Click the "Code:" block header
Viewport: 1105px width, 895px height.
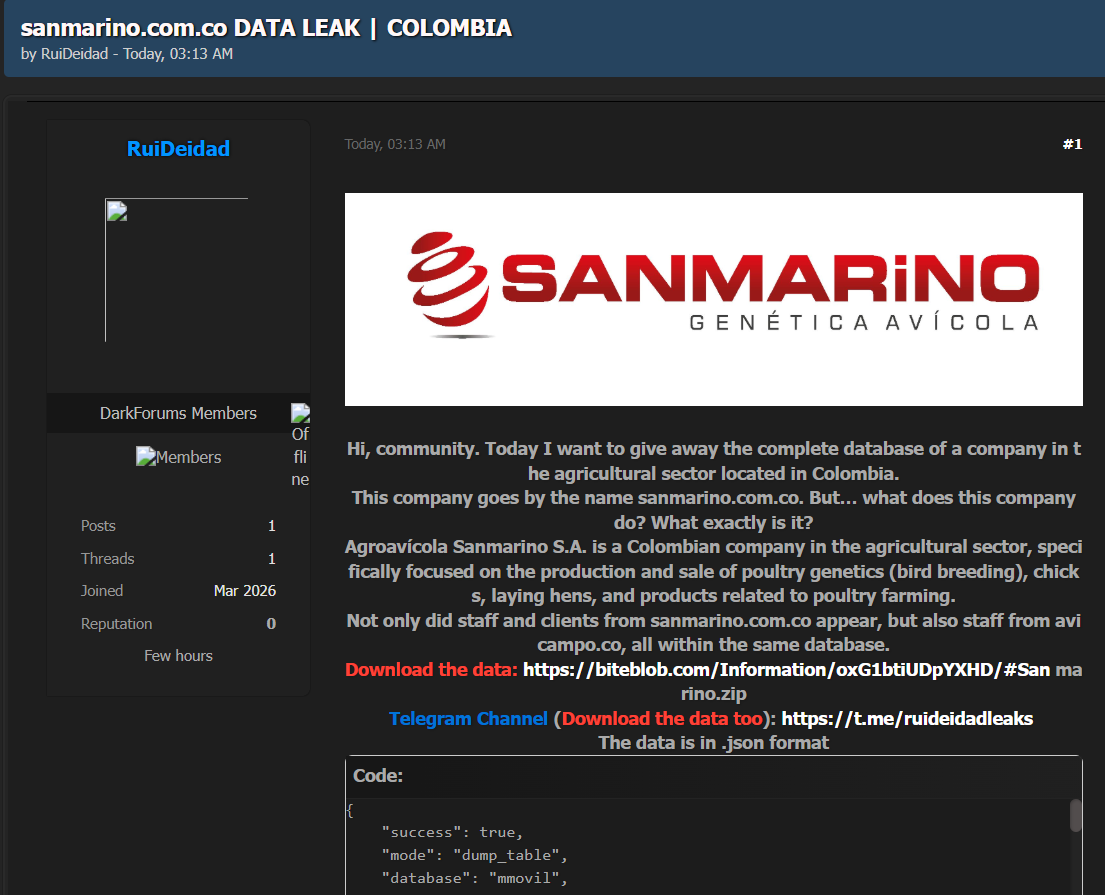(x=378, y=776)
